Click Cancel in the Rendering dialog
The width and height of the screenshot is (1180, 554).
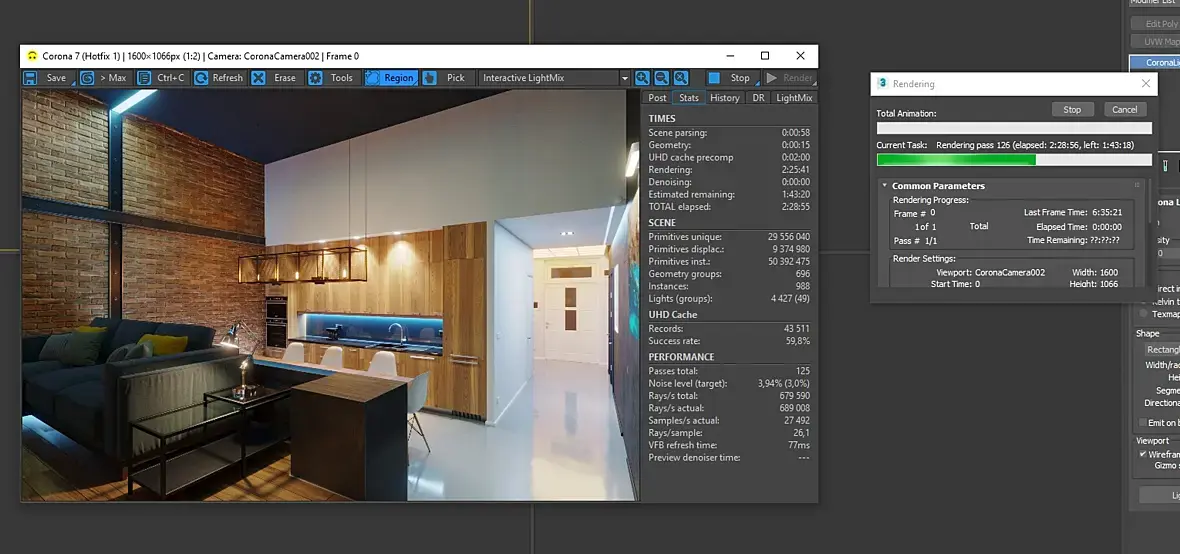pyautogui.click(x=1125, y=110)
